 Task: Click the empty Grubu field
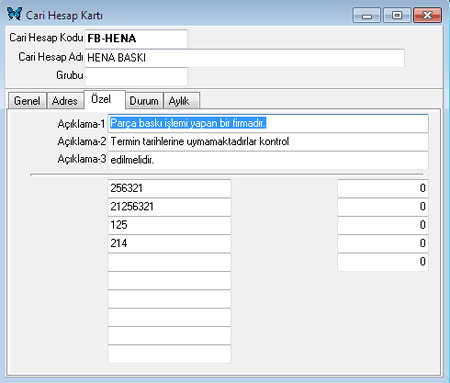(x=136, y=76)
